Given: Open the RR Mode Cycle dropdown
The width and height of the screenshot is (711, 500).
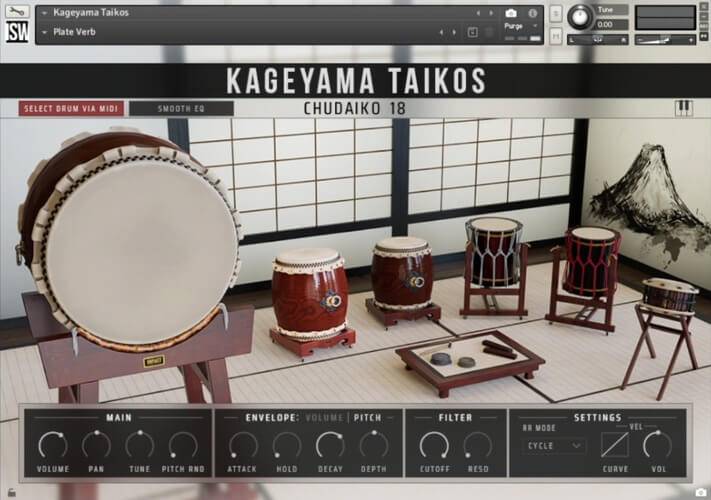Looking at the screenshot, I should pos(554,446).
